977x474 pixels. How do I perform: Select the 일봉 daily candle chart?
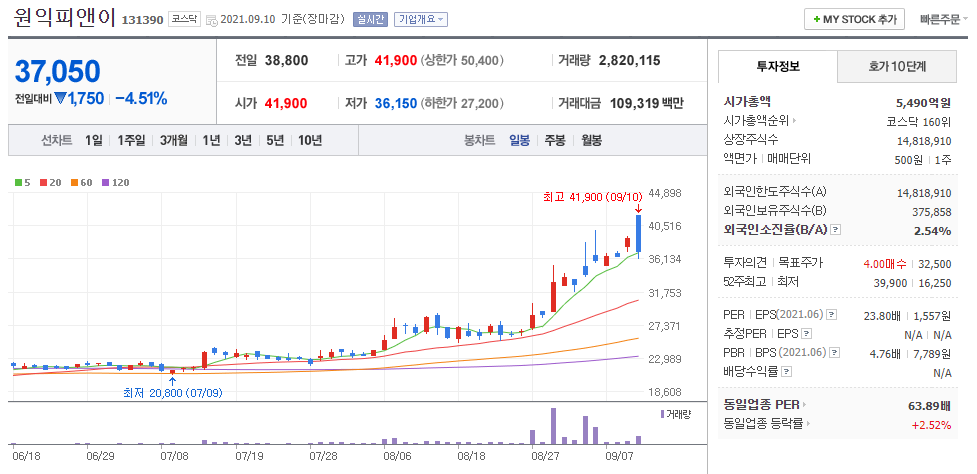pos(519,140)
